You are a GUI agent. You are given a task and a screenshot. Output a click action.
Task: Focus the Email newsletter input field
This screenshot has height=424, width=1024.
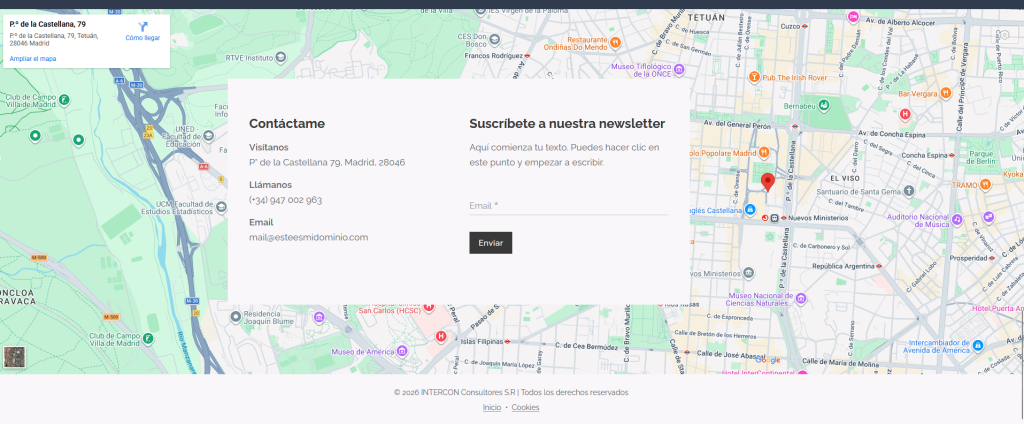[568, 206]
